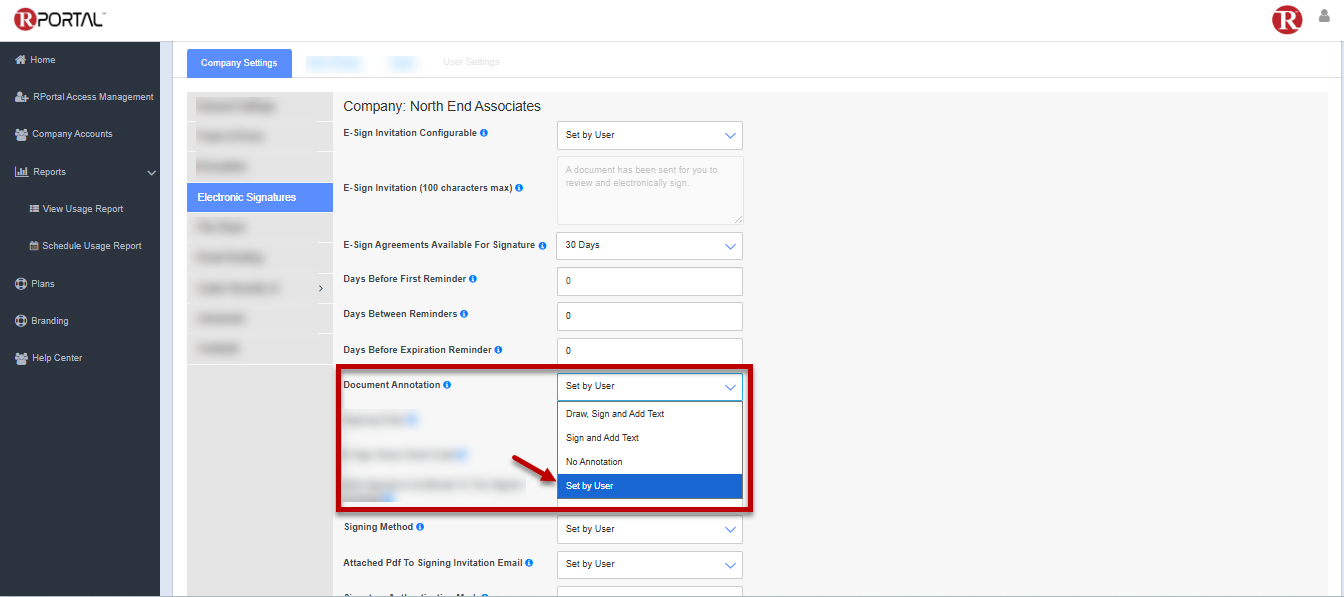1344x597 pixels.
Task: Click the info icon next to Document Annotation
Action: (447, 385)
